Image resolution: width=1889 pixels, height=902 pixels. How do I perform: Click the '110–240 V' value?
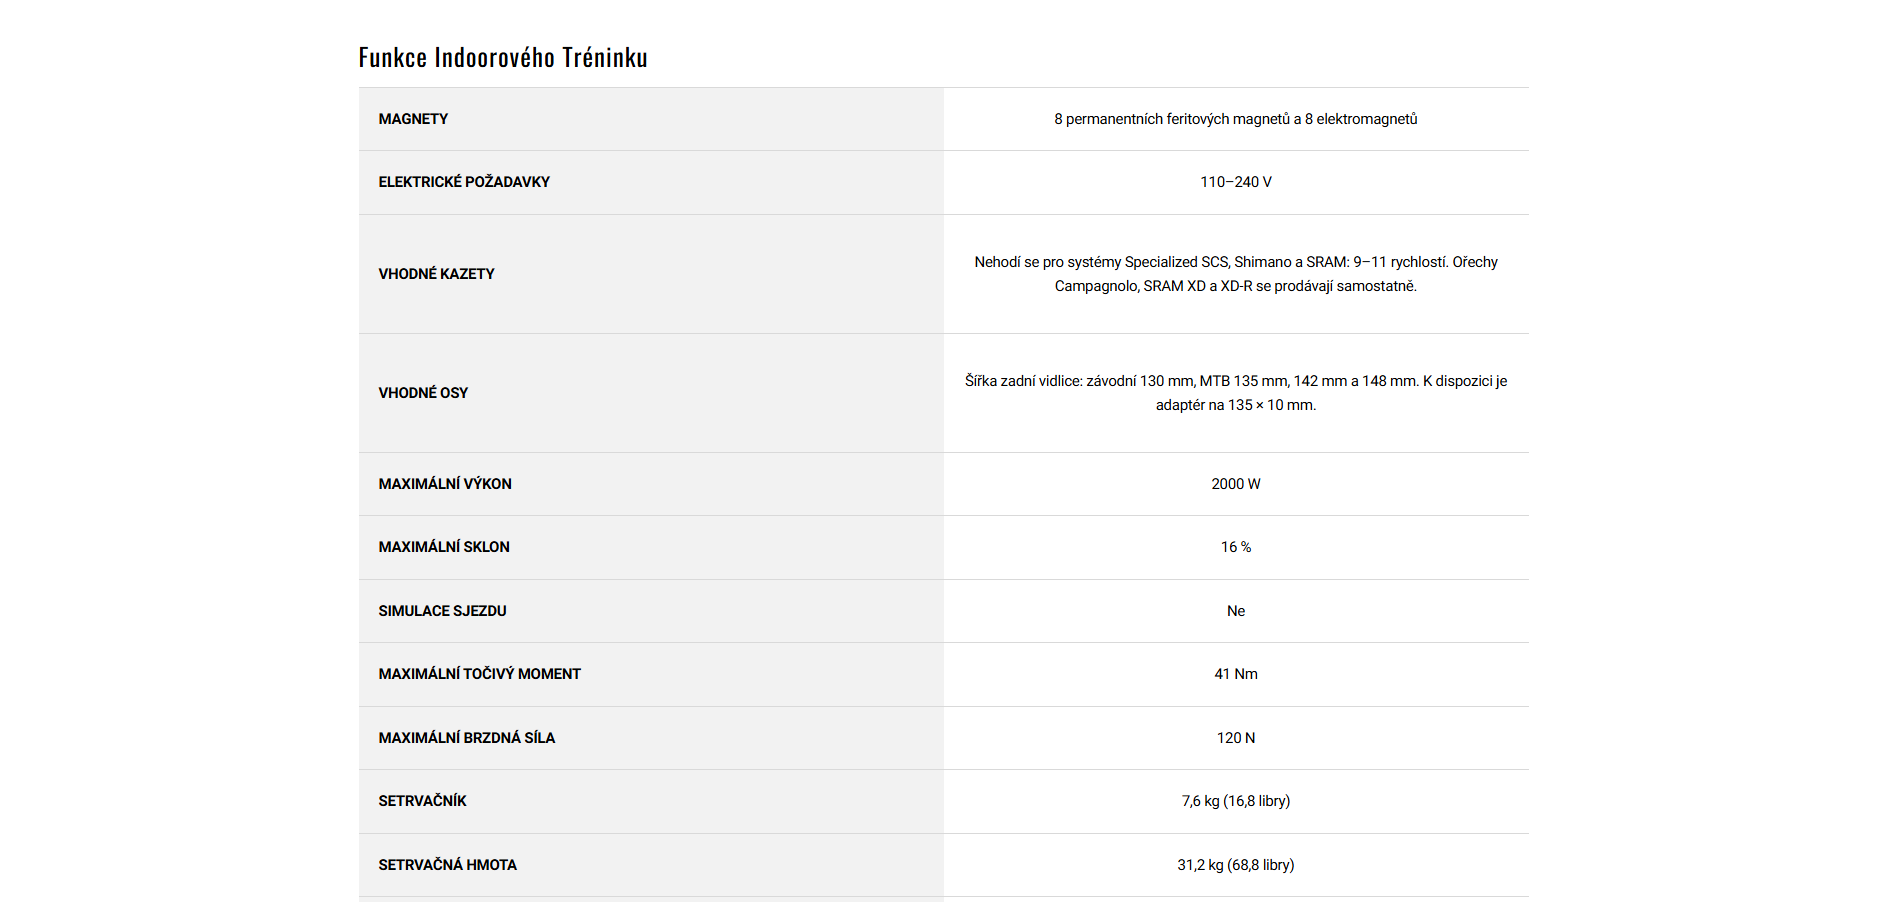point(1235,182)
